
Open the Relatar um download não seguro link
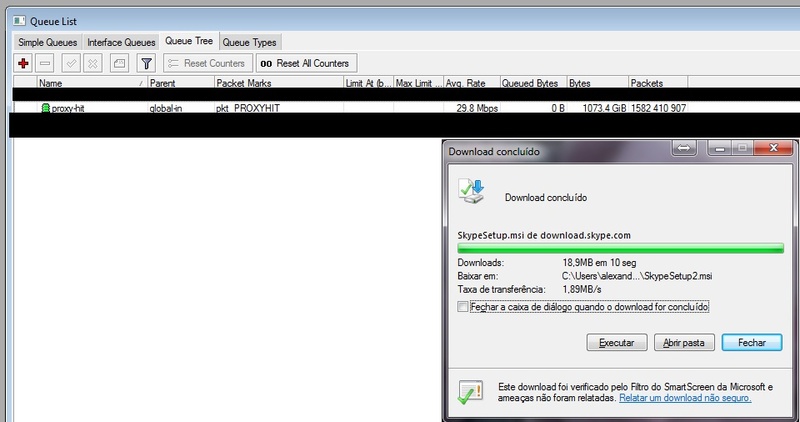pos(685,398)
